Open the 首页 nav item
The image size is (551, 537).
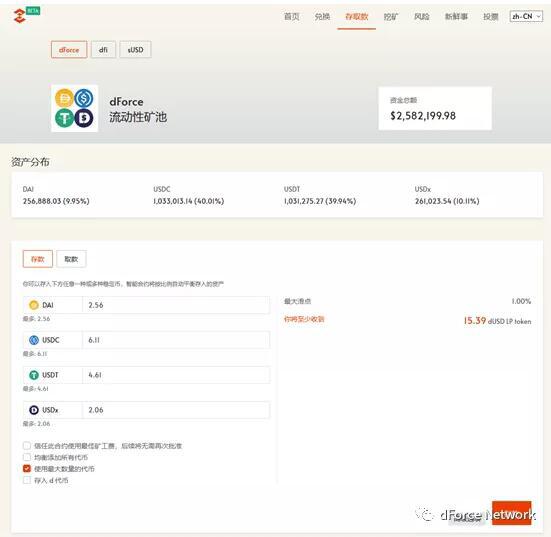coord(291,17)
